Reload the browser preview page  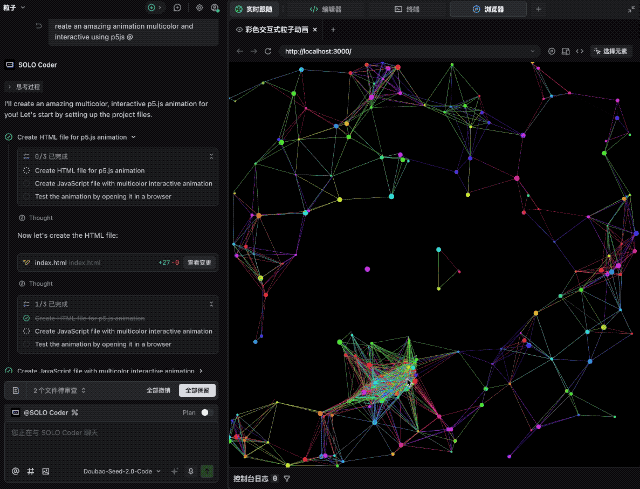tap(268, 51)
